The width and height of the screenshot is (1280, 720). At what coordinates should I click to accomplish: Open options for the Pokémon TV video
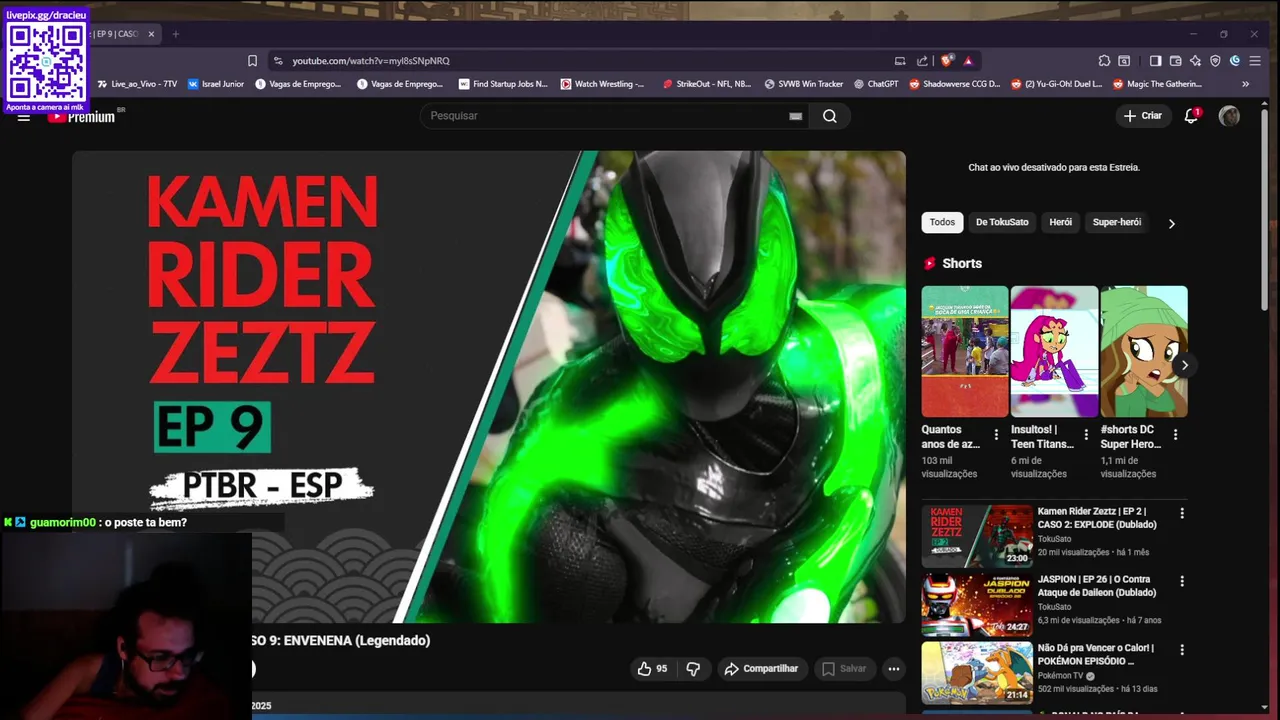[x=1182, y=650]
